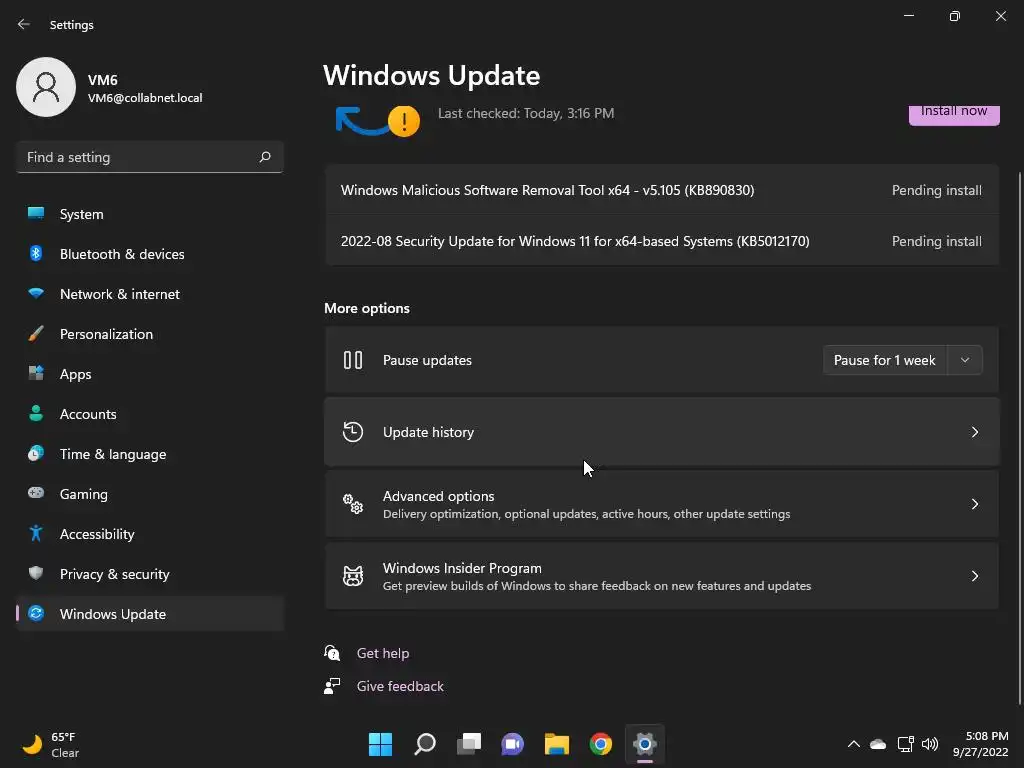Image resolution: width=1024 pixels, height=768 pixels.
Task: Click the Accounts person icon
Action: tap(36, 413)
